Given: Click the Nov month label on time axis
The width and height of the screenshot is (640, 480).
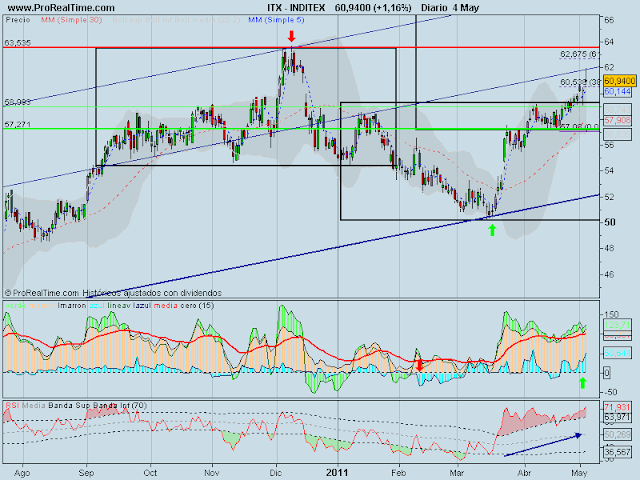Looking at the screenshot, I should (212, 473).
